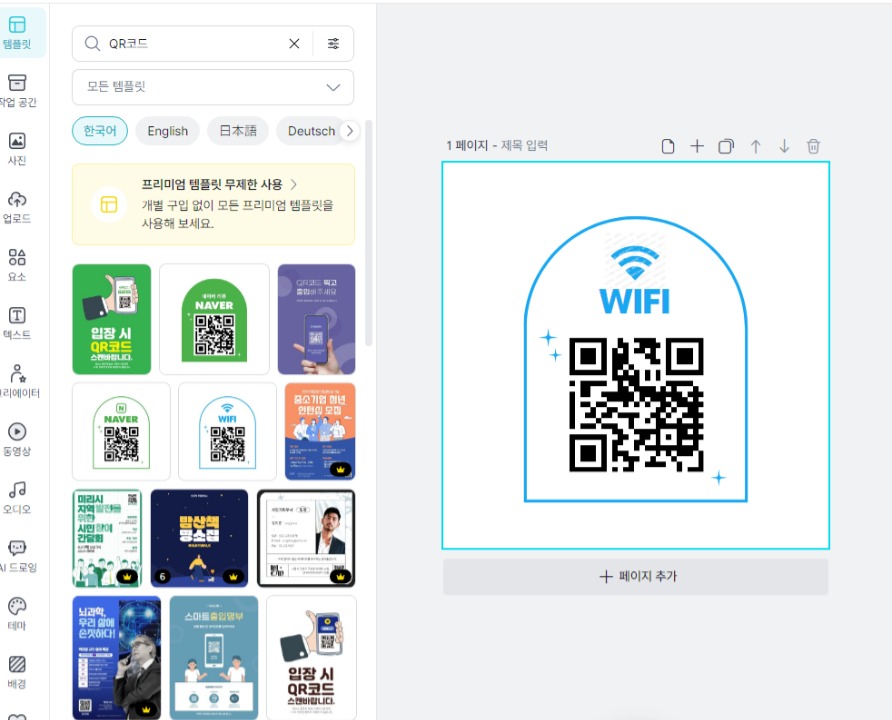892x720 pixels.
Task: Open the AI 드로잉 panel
Action: pyautogui.click(x=16, y=554)
